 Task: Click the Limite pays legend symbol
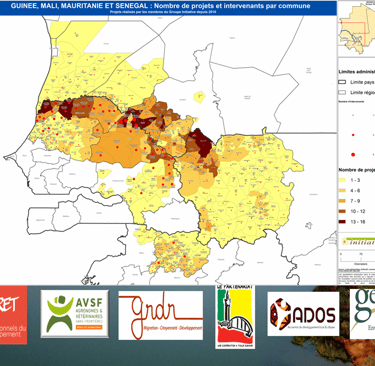pos(342,82)
